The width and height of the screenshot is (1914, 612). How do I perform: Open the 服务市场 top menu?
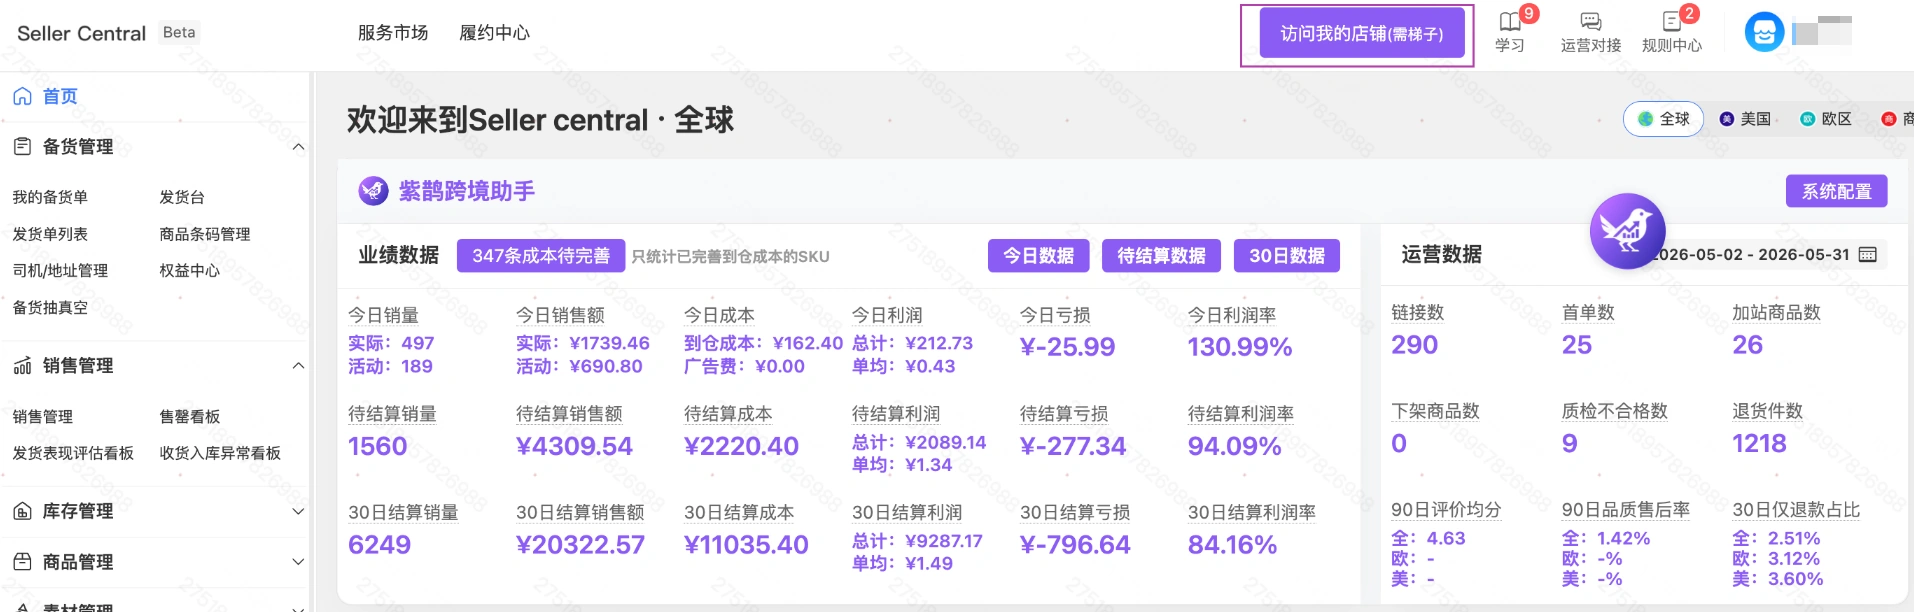point(393,33)
